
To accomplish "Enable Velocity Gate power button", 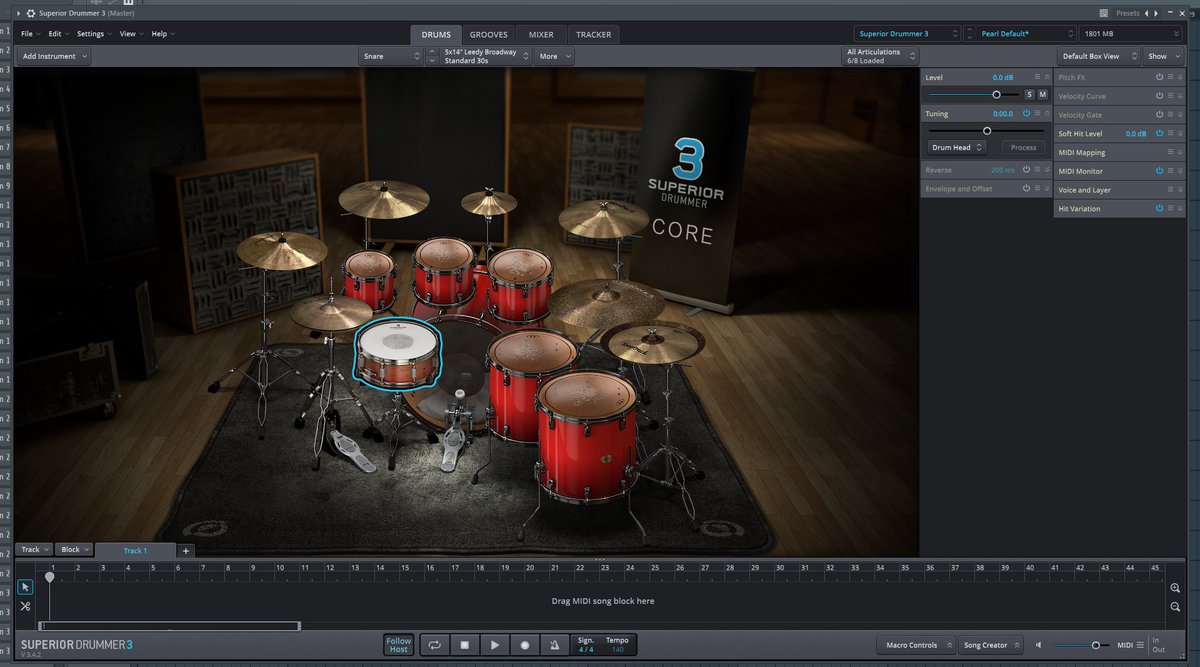I will coord(1160,115).
